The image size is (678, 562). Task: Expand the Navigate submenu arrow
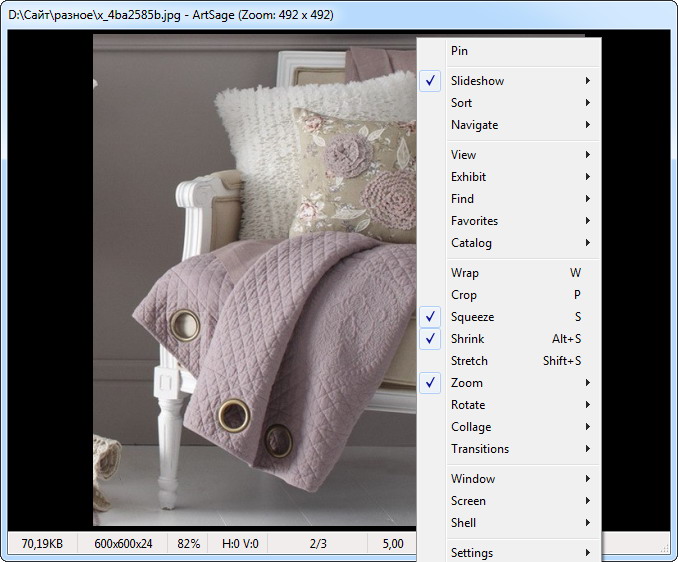(588, 125)
